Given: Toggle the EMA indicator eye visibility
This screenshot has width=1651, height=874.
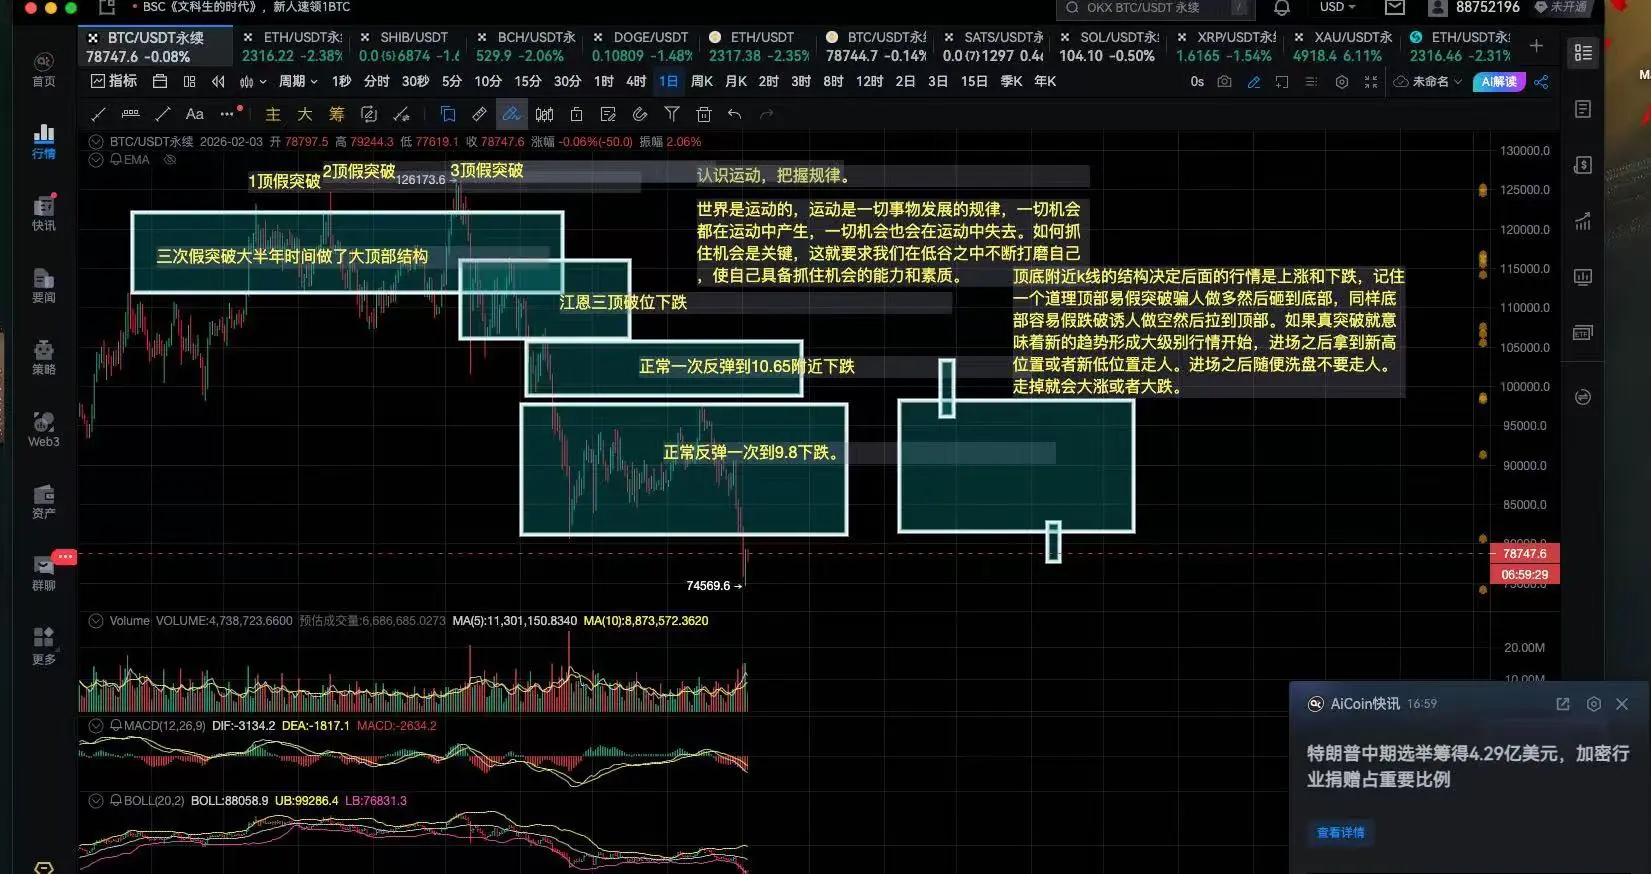Looking at the screenshot, I should pyautogui.click(x=170, y=160).
